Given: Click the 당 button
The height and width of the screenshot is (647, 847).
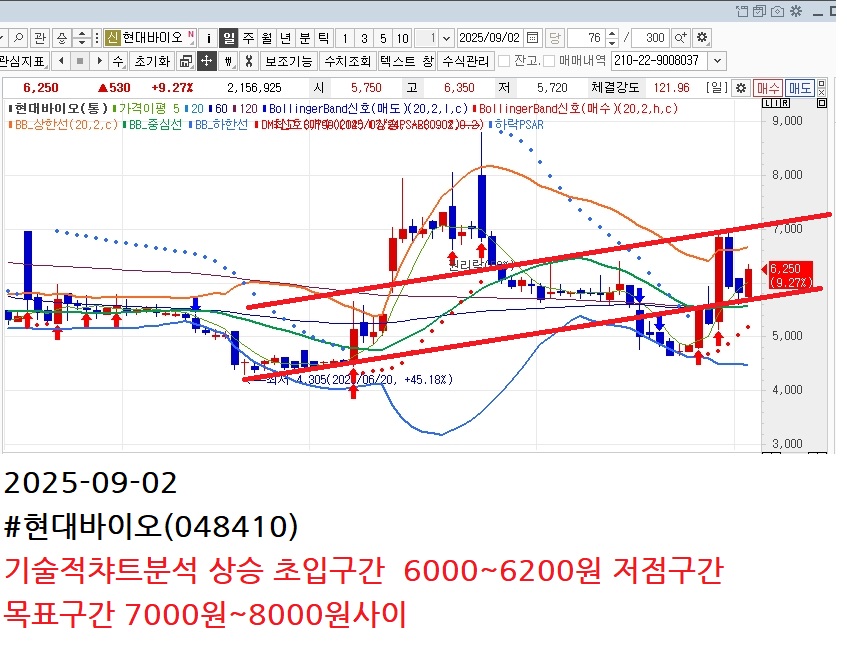Looking at the screenshot, I should tap(554, 38).
